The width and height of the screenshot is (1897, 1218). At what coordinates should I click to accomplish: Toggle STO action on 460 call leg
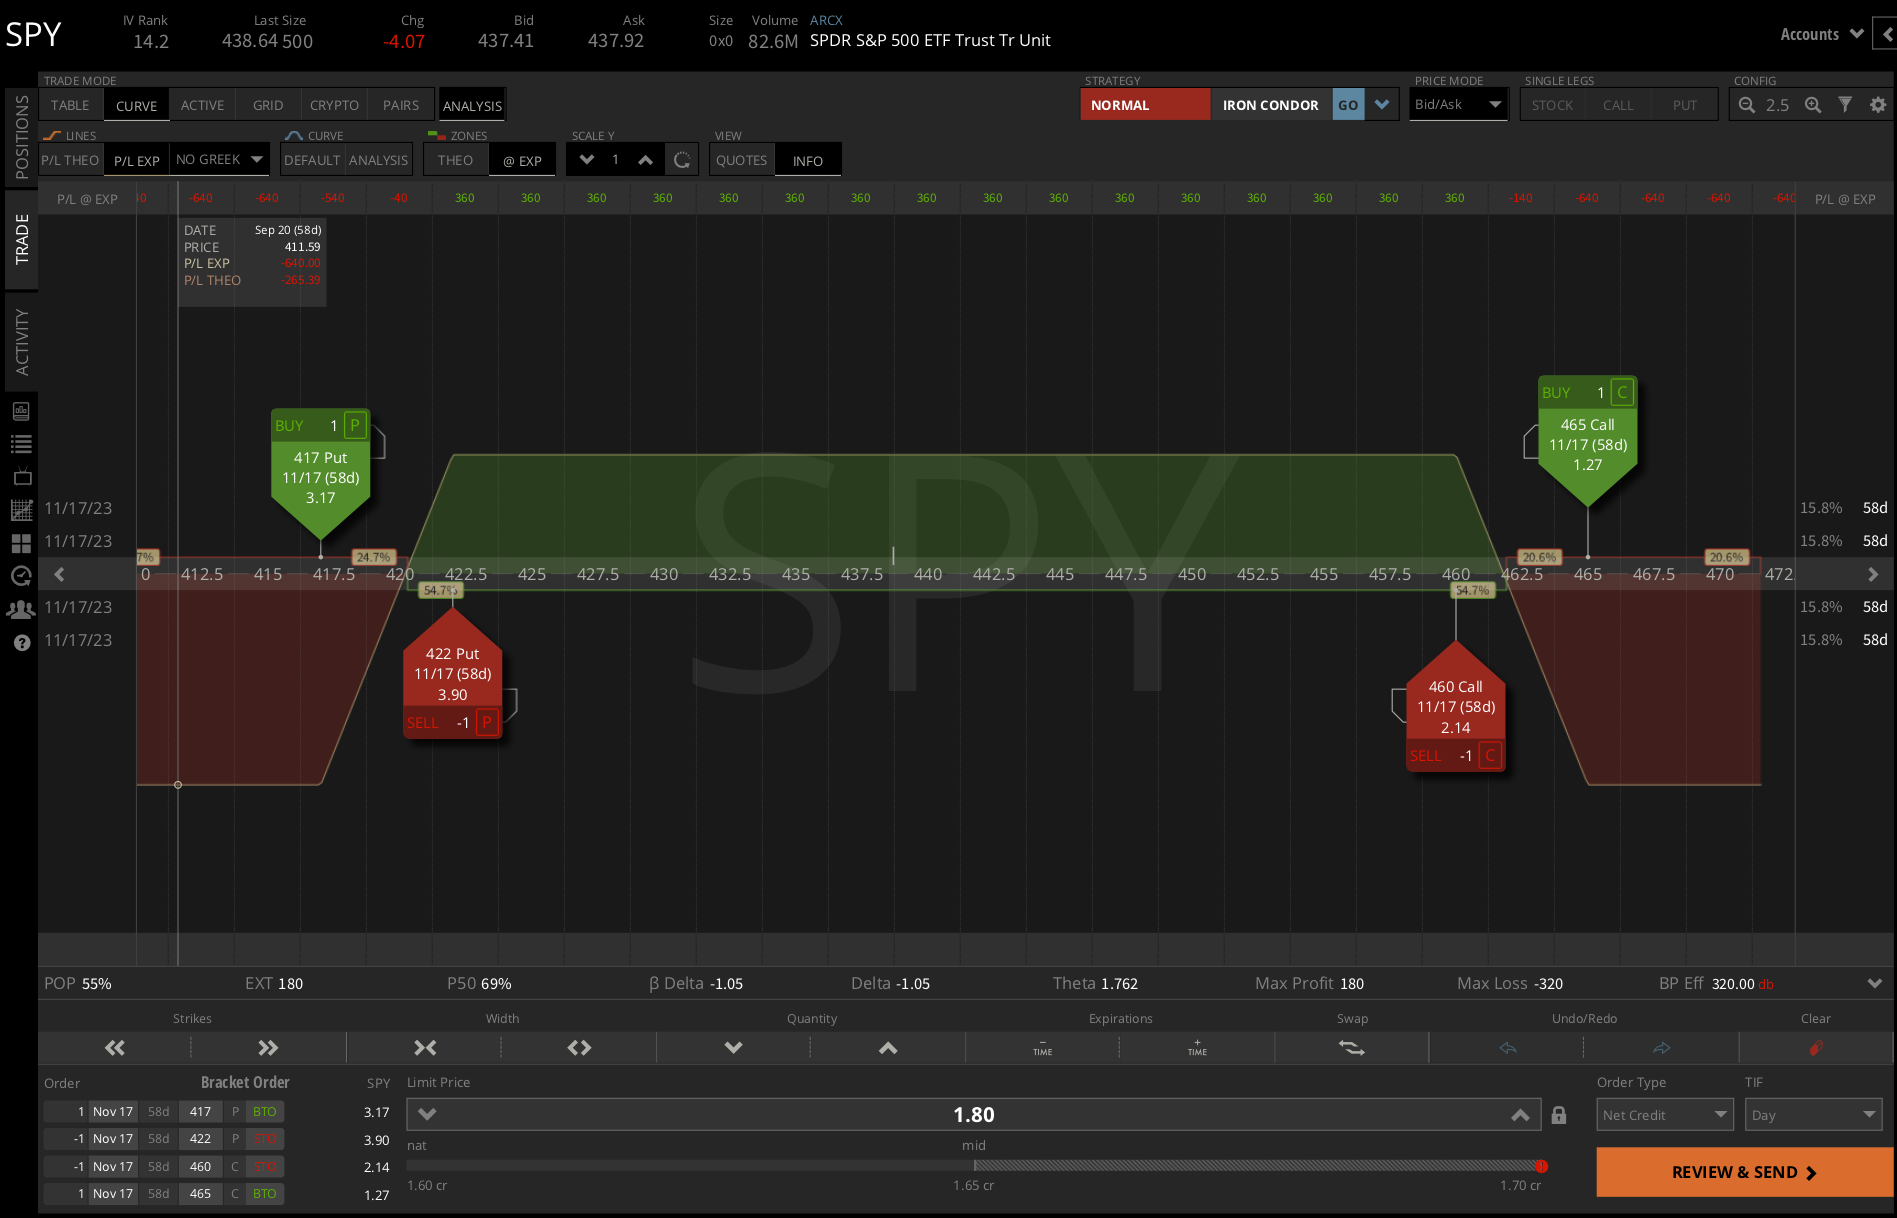click(264, 1166)
